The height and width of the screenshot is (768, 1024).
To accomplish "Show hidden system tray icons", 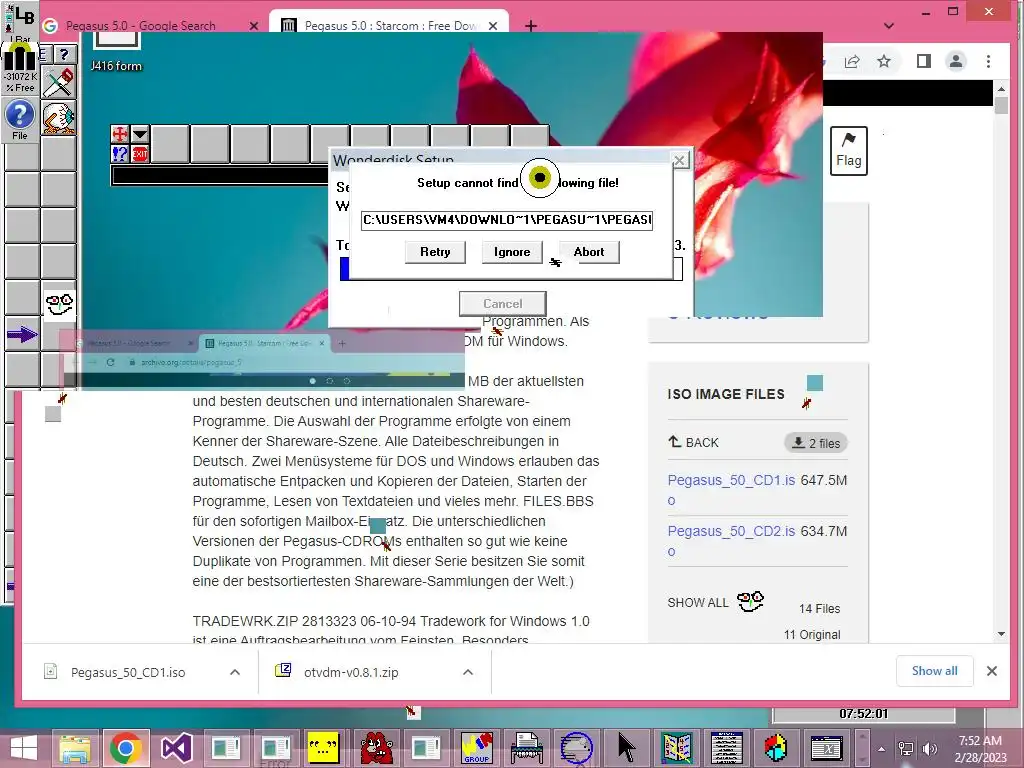I will point(882,749).
